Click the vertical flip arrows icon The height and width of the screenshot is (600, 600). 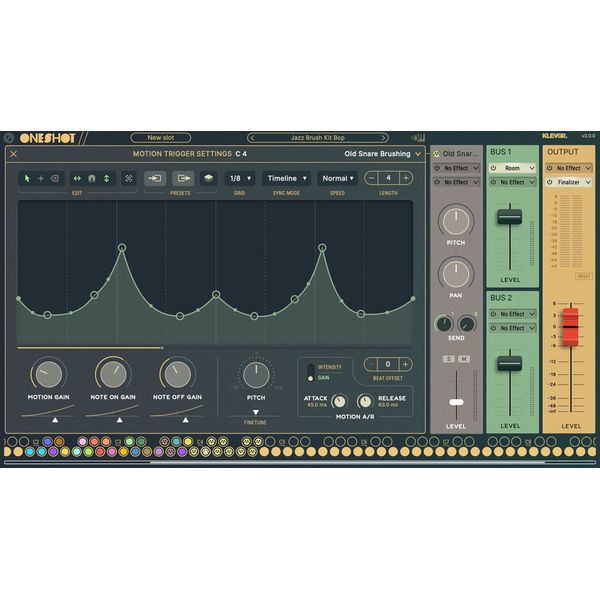106,178
